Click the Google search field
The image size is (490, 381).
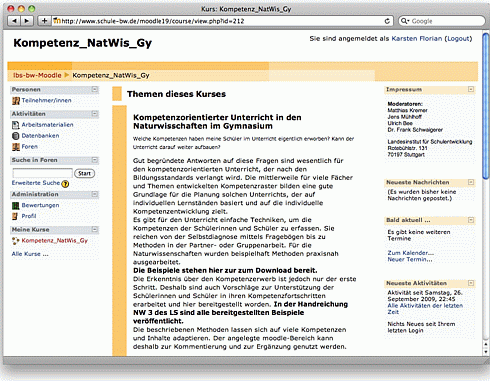click(442, 21)
